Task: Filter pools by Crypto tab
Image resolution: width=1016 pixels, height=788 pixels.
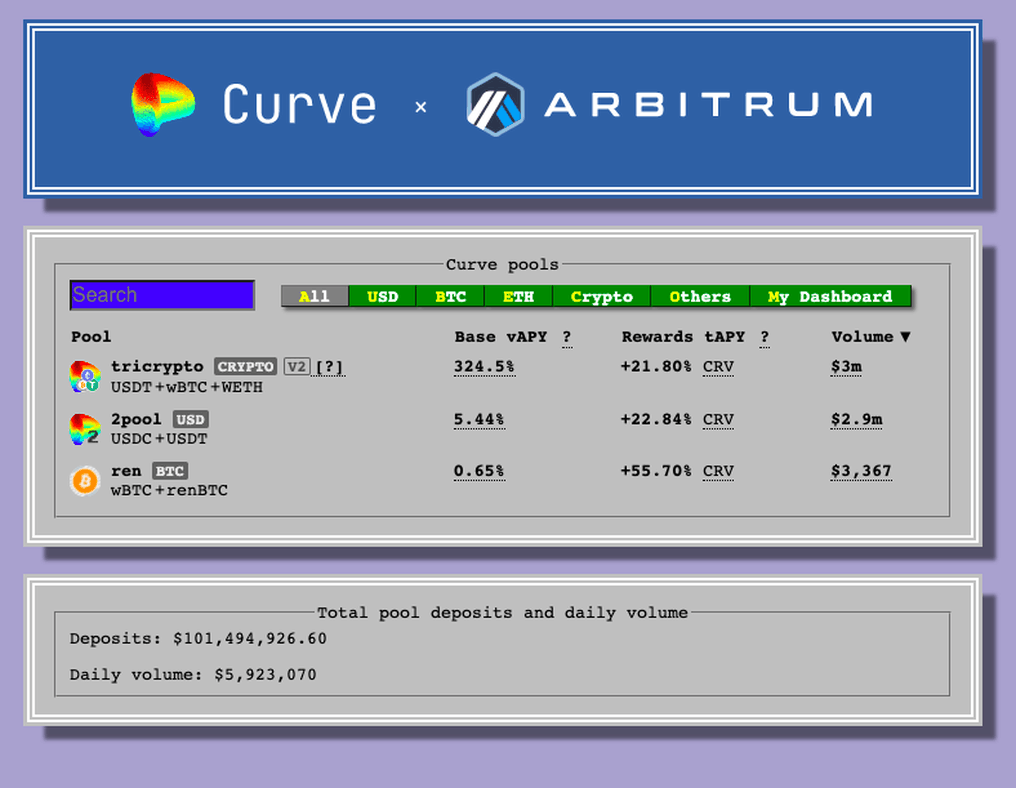Action: [601, 296]
